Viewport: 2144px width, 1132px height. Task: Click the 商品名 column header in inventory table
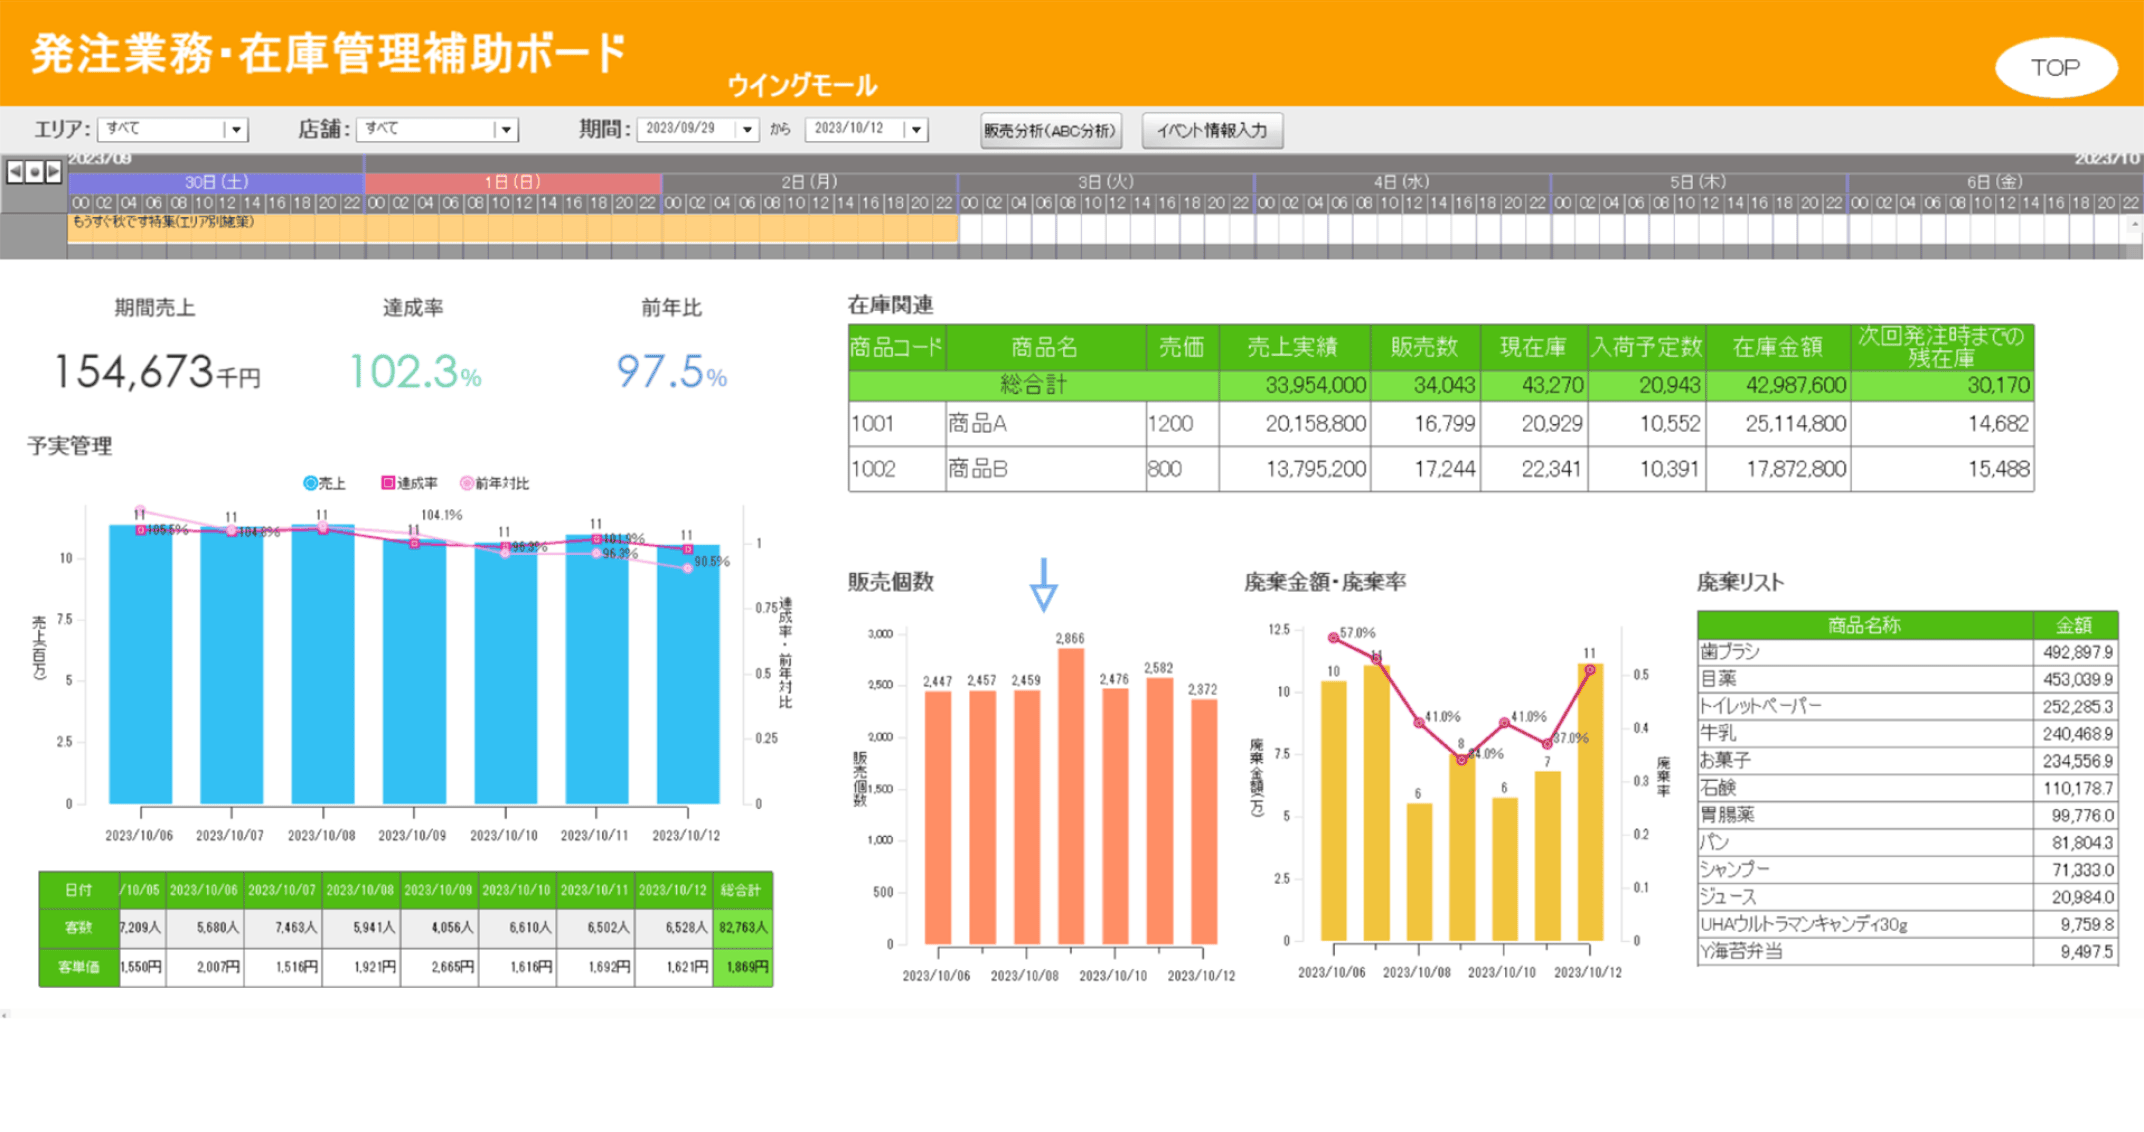[x=1045, y=347]
